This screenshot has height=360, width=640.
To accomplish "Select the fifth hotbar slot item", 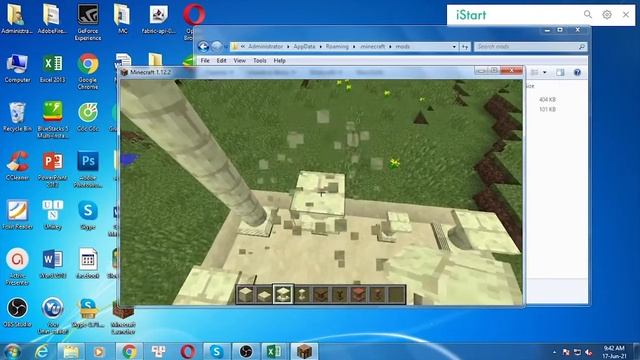I will click(x=321, y=294).
